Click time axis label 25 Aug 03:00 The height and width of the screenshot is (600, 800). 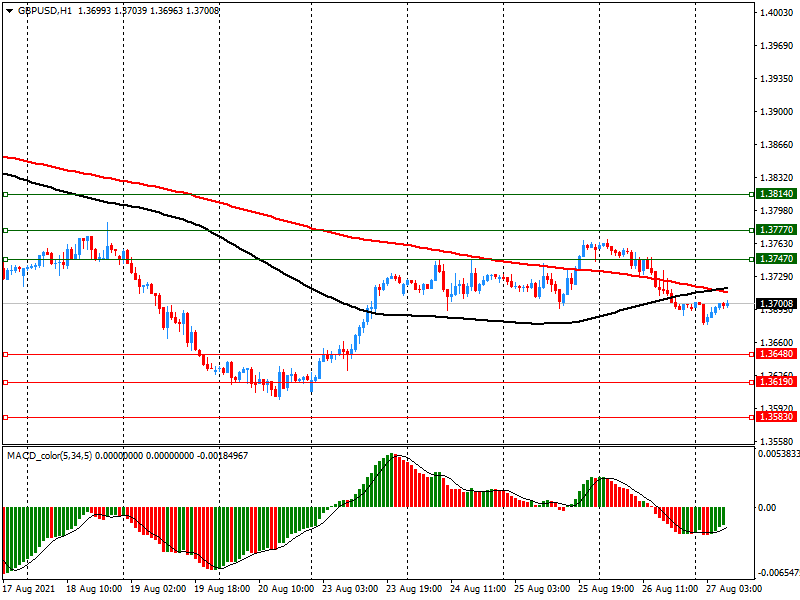[542, 589]
